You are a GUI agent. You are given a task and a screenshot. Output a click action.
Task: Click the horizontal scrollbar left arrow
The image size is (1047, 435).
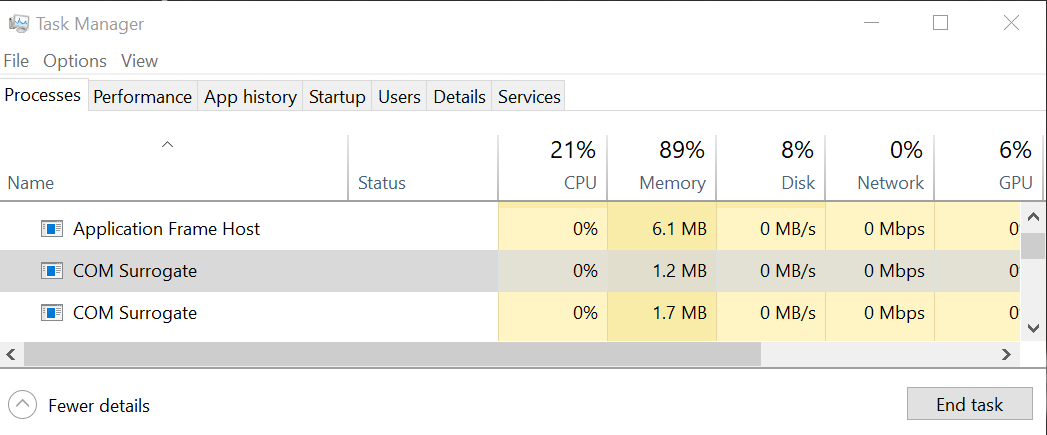pos(11,354)
